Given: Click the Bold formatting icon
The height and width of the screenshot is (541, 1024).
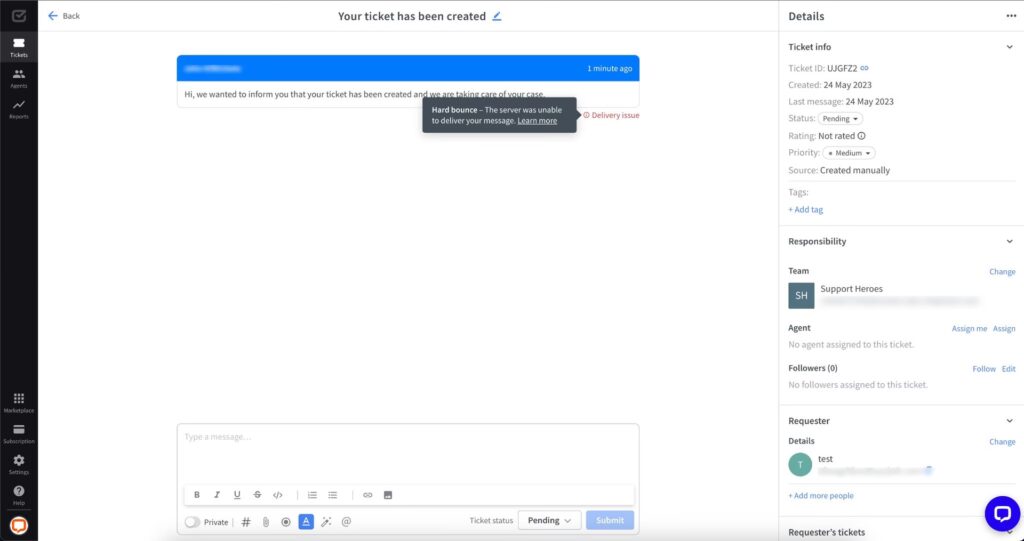Looking at the screenshot, I should coord(197,495).
